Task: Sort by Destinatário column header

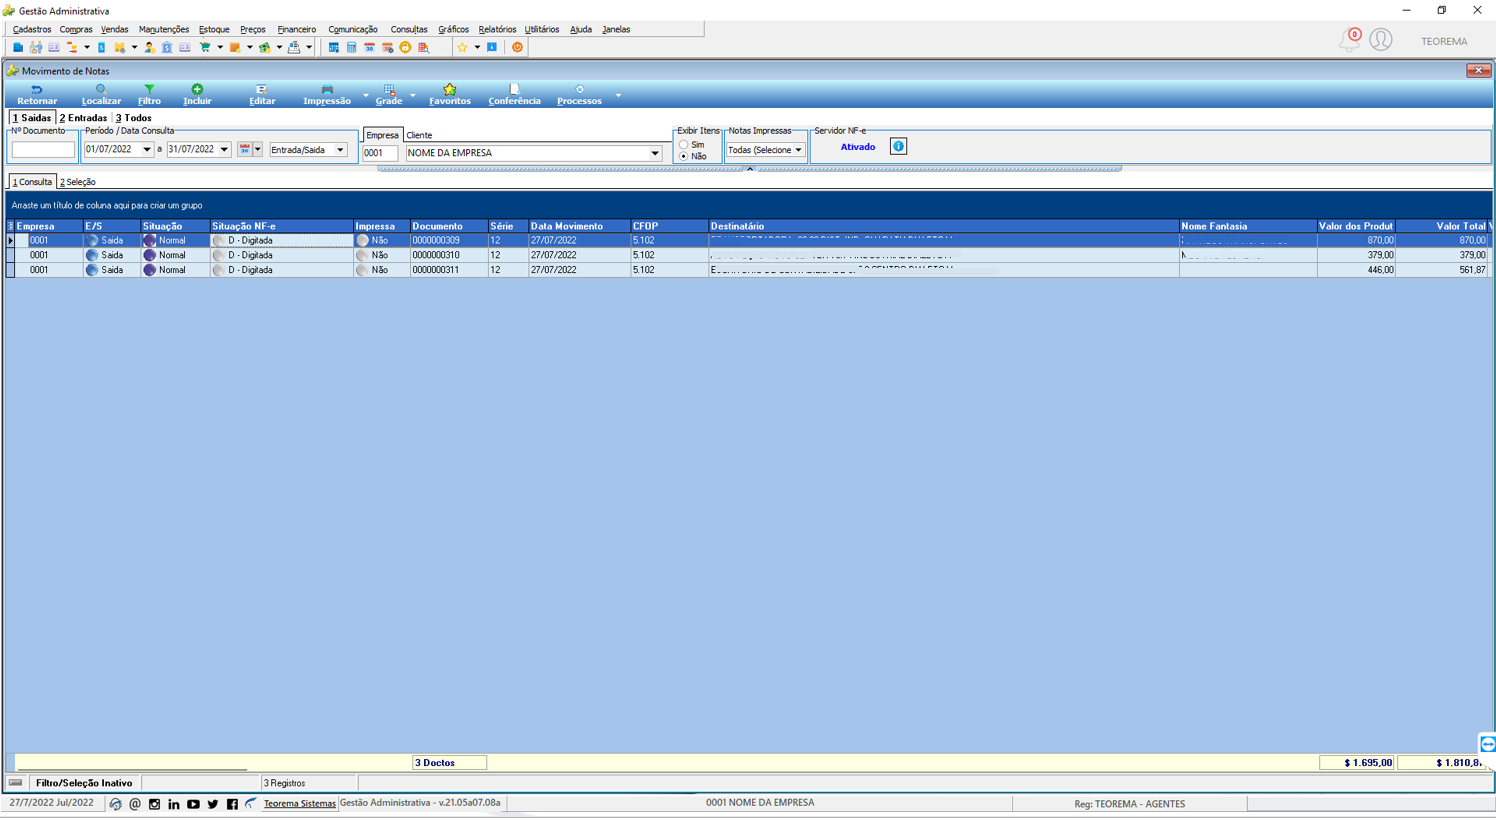Action: point(943,226)
